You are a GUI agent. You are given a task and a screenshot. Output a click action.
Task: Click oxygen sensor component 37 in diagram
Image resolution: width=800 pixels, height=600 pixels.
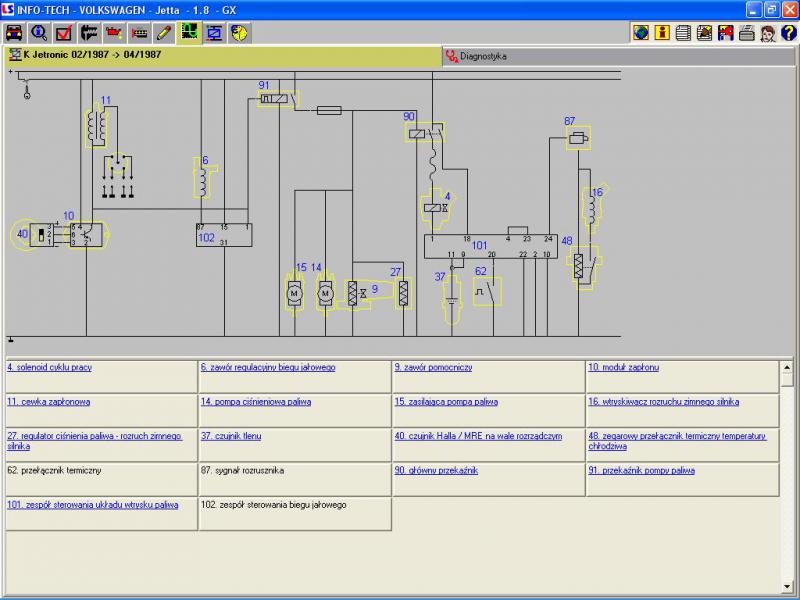pos(452,300)
